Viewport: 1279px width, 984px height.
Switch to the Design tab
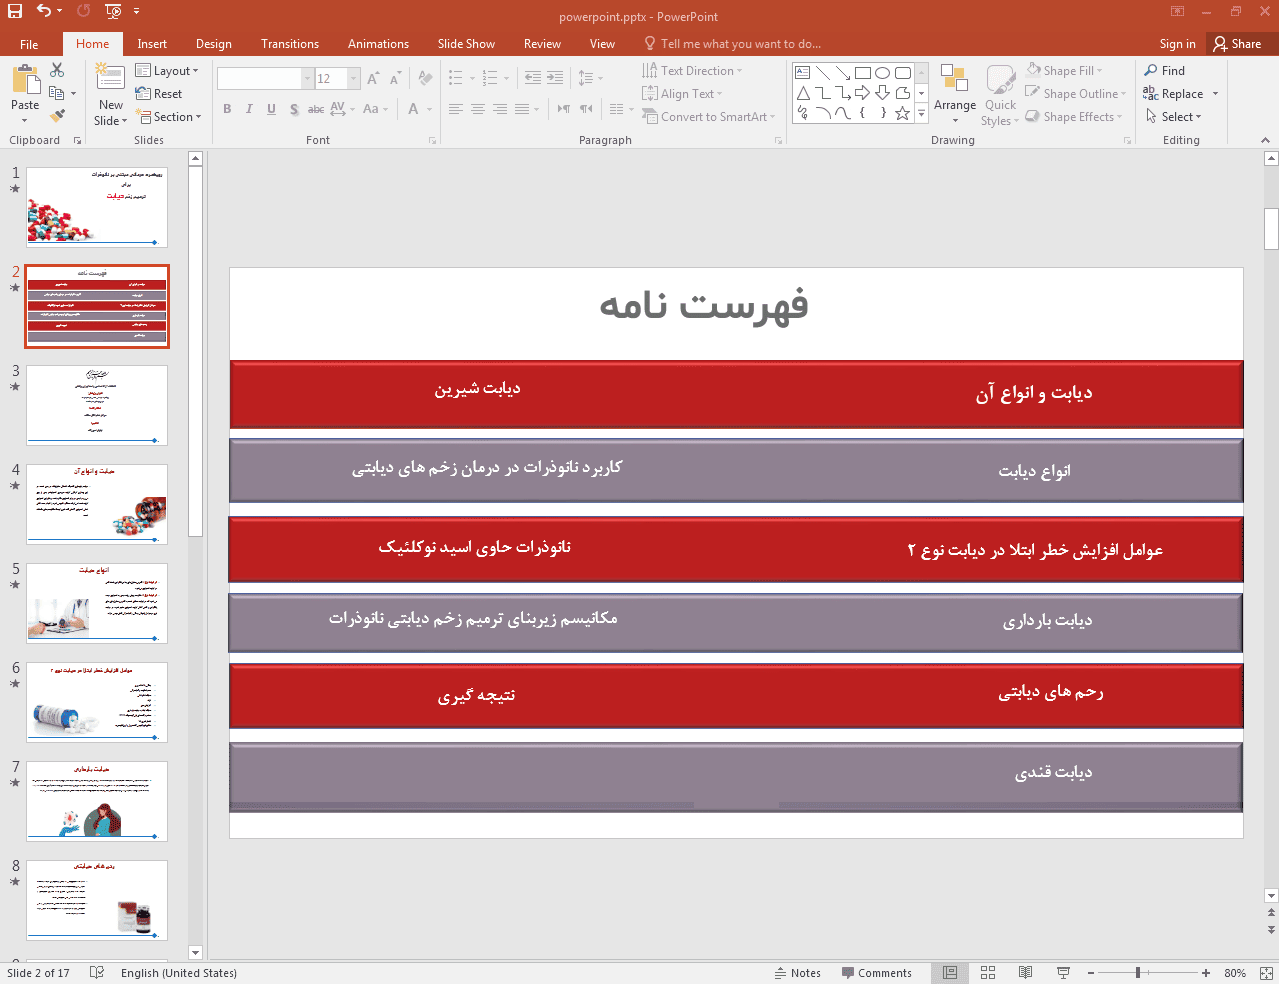click(x=213, y=44)
